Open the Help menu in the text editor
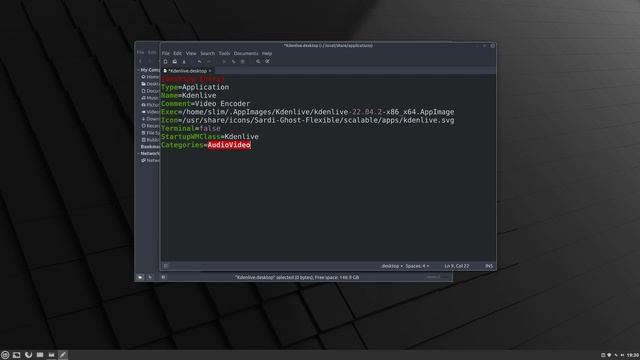The image size is (640, 360). click(267, 53)
